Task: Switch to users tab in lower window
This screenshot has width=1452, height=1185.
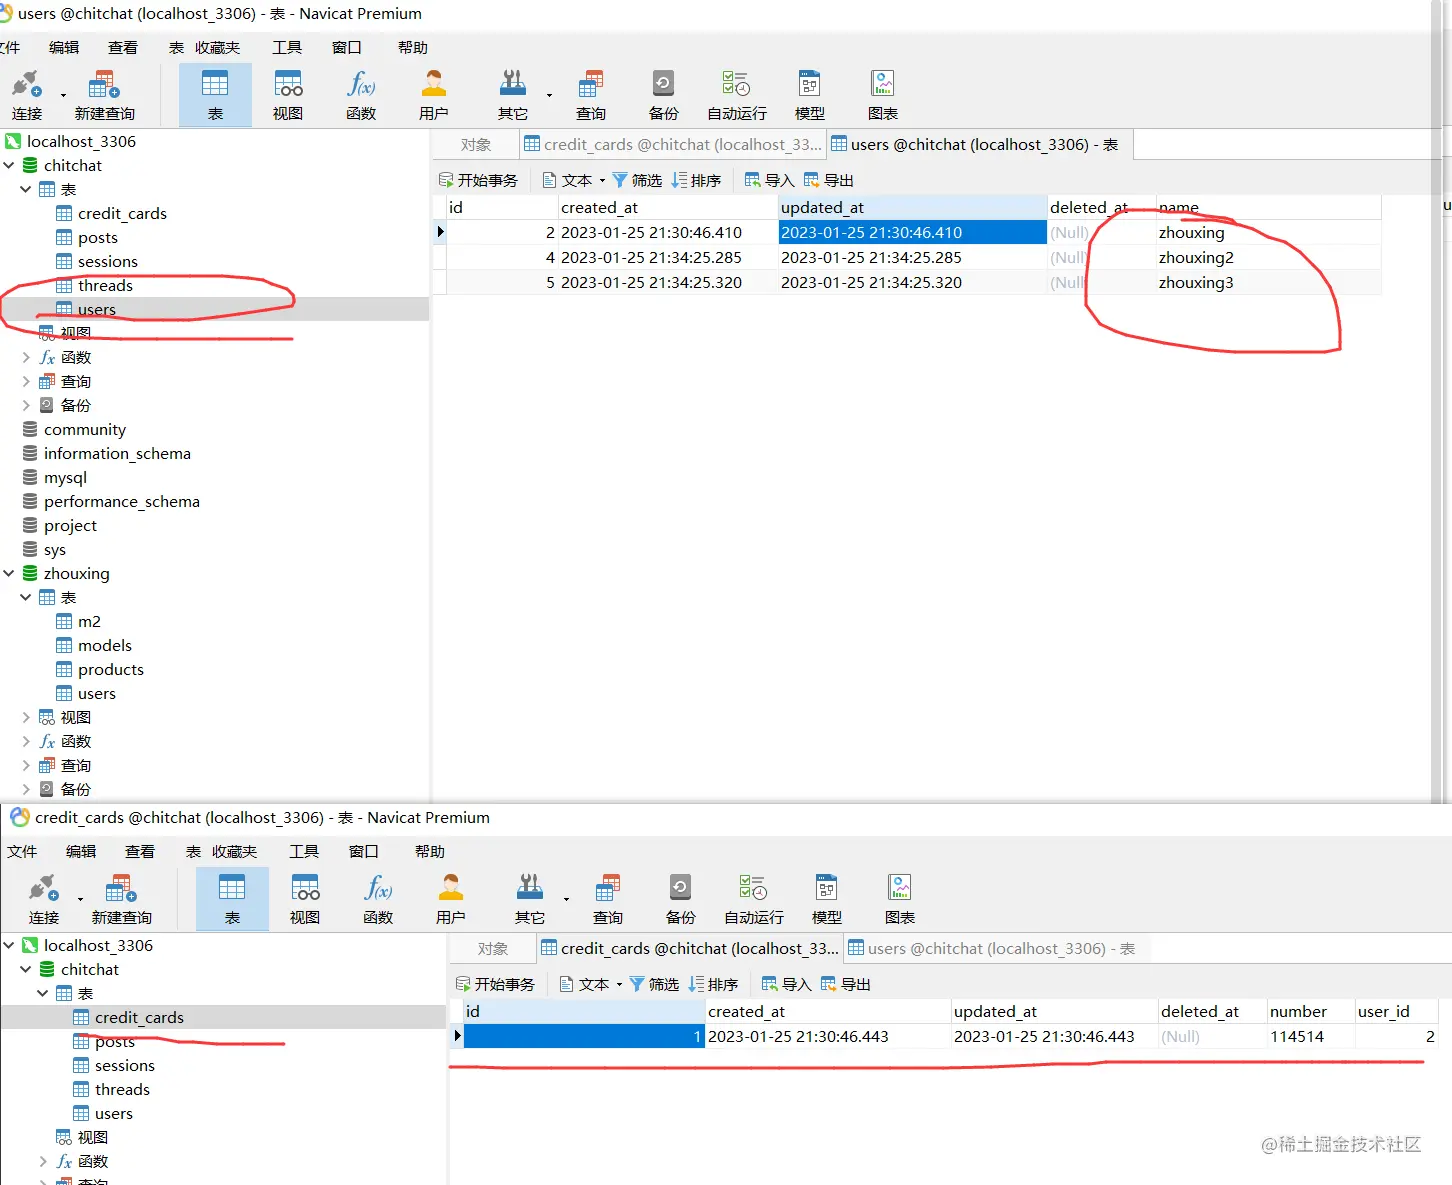Action: tap(992, 948)
